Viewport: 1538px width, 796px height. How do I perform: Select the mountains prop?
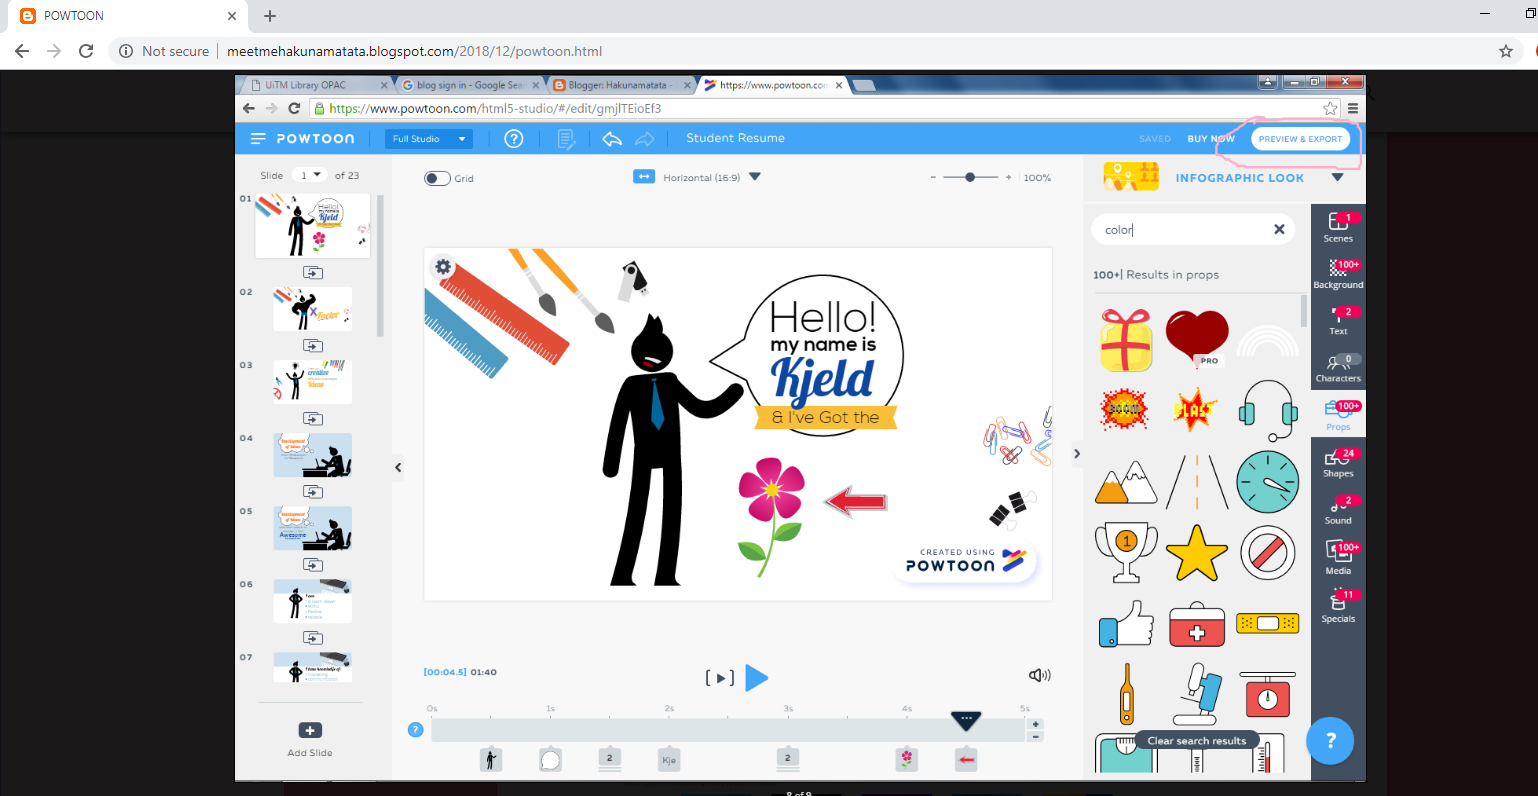(1126, 482)
